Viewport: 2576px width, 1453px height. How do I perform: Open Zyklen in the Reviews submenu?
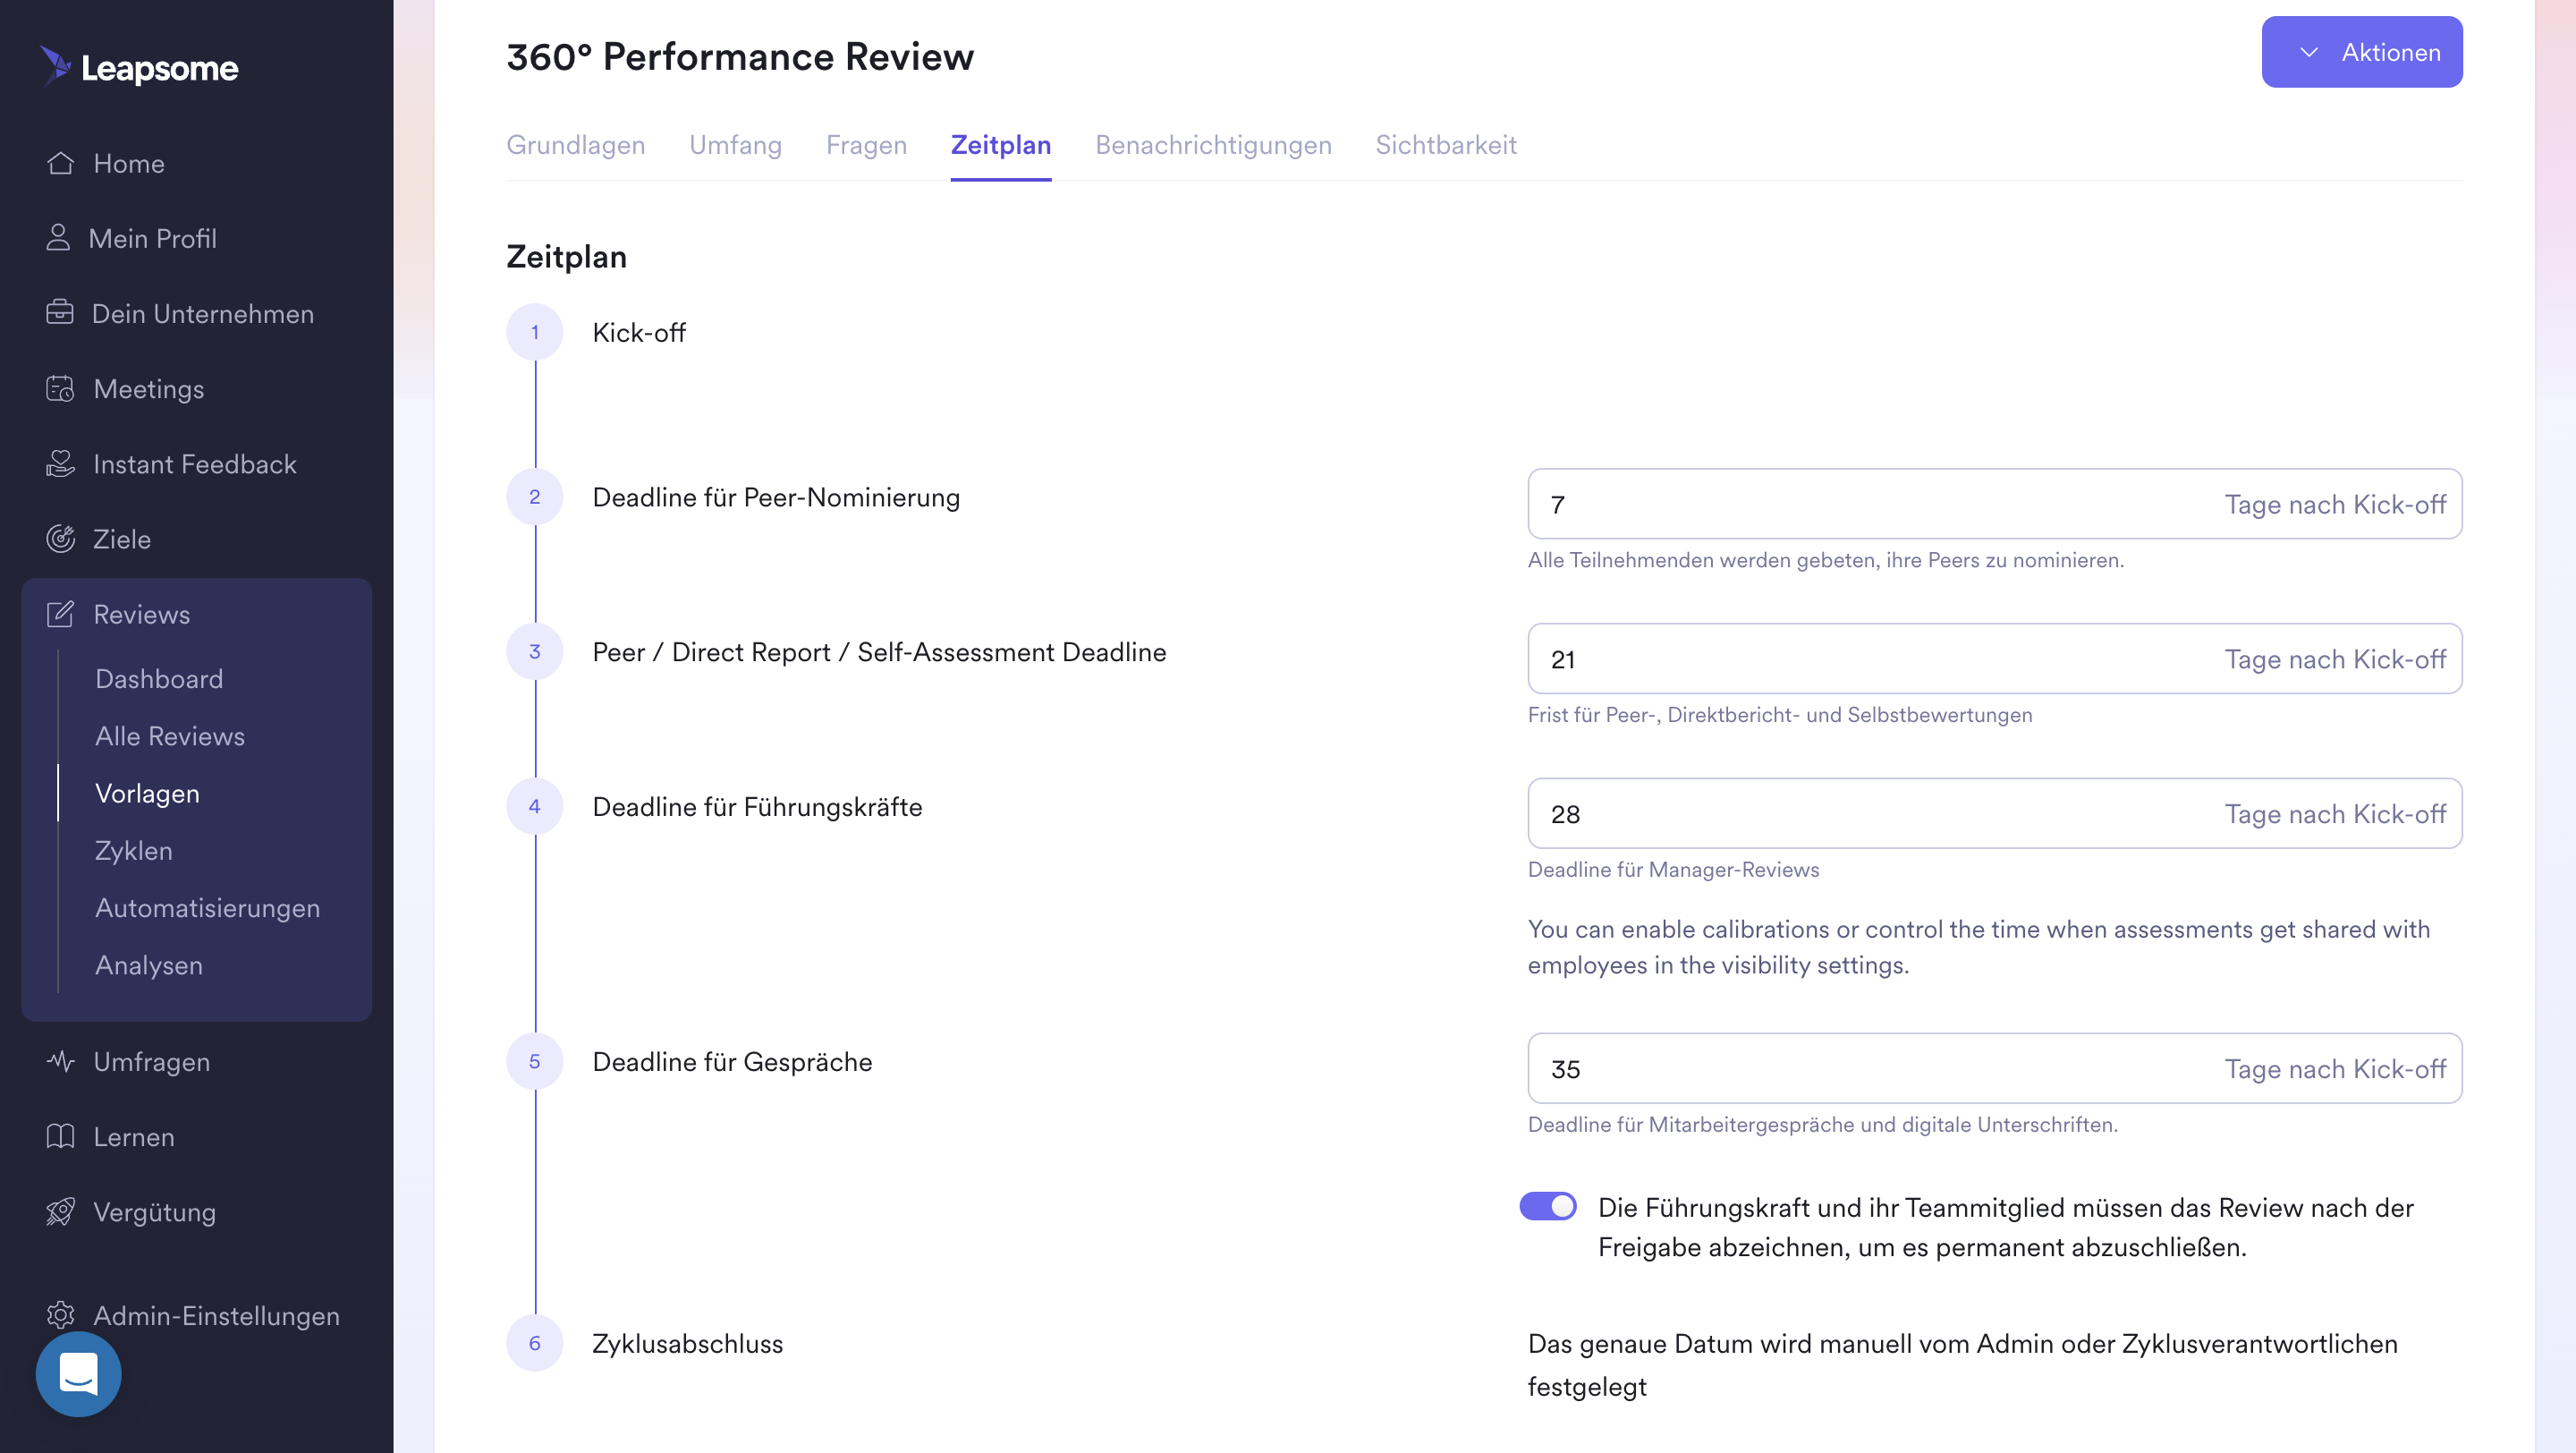(x=134, y=850)
